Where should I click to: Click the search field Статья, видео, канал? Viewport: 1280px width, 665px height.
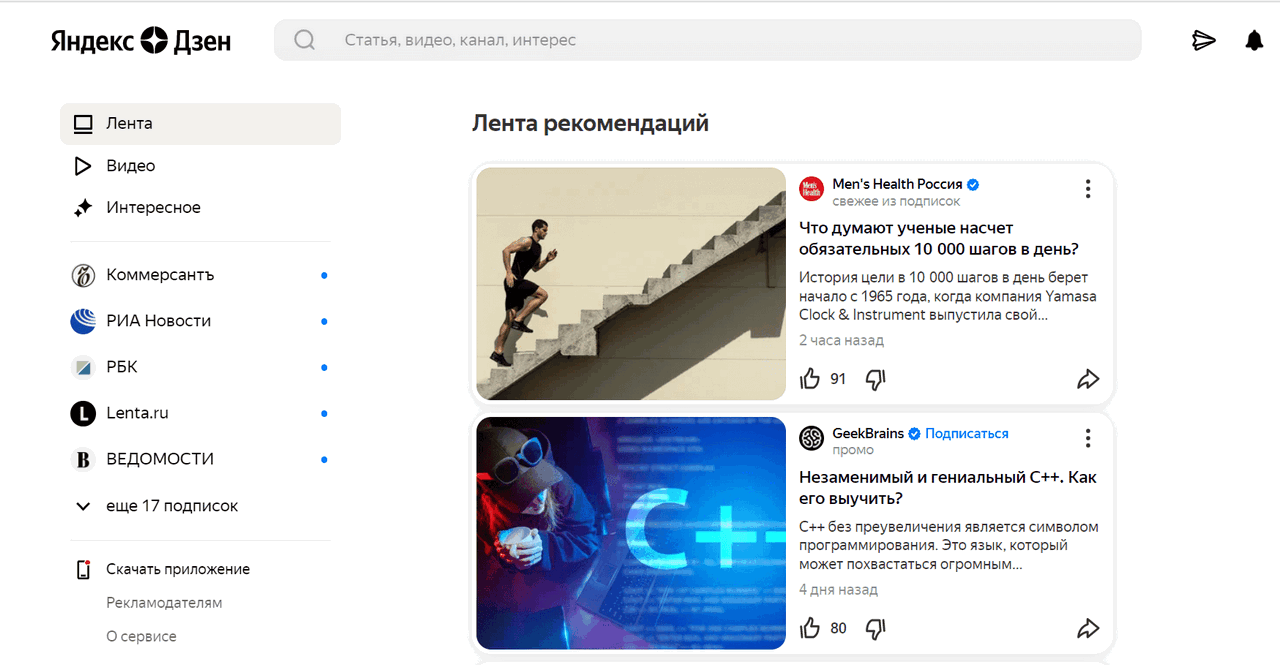coord(708,40)
